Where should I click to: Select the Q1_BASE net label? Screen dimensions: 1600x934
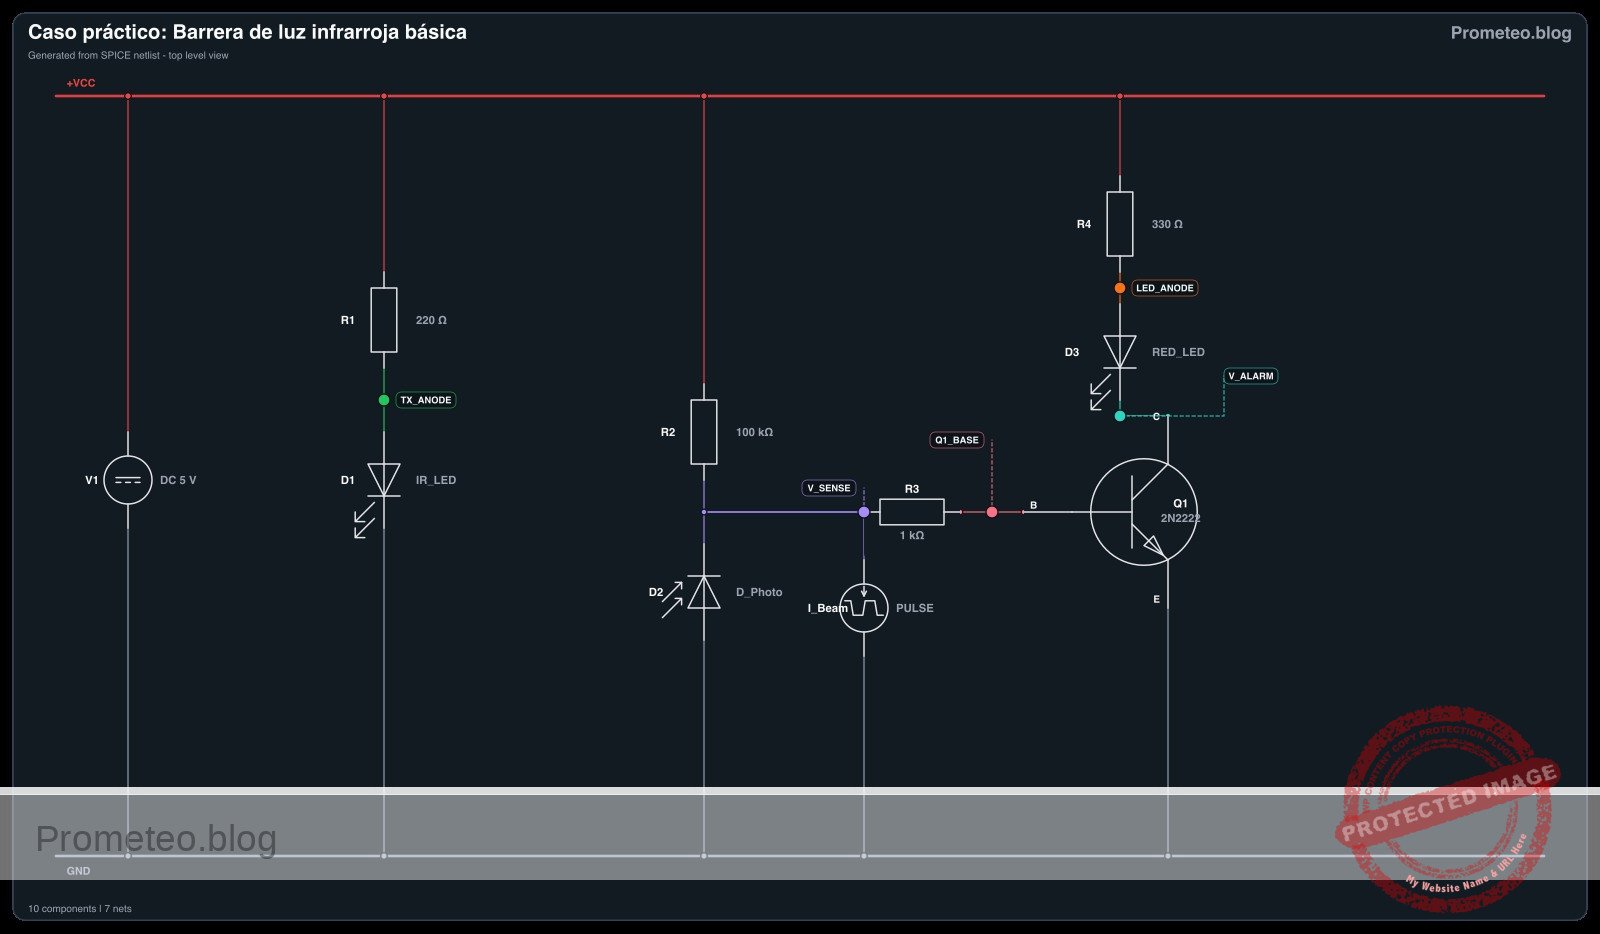[957, 440]
